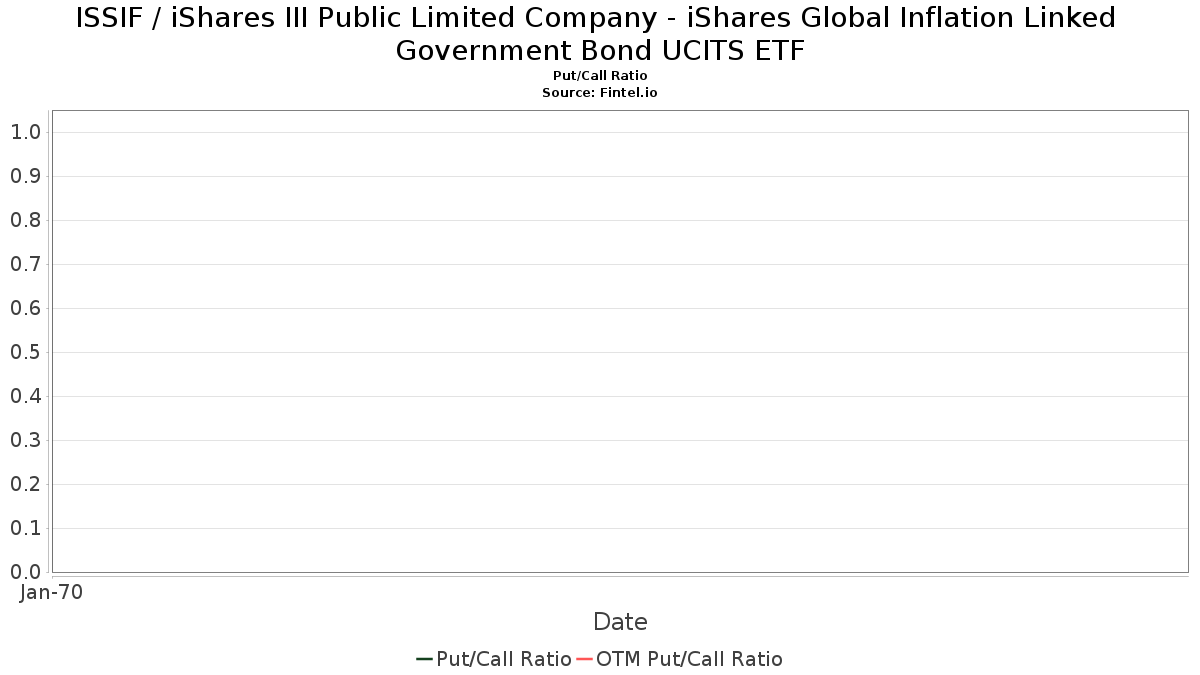Click the 0.8 y-axis tick label
This screenshot has height=675, width=1200.
[x=25, y=220]
